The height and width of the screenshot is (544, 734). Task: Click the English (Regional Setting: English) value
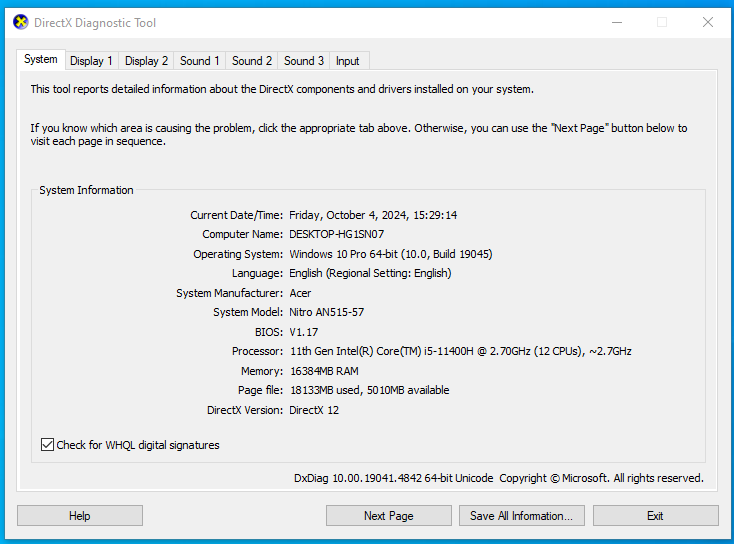pos(370,273)
